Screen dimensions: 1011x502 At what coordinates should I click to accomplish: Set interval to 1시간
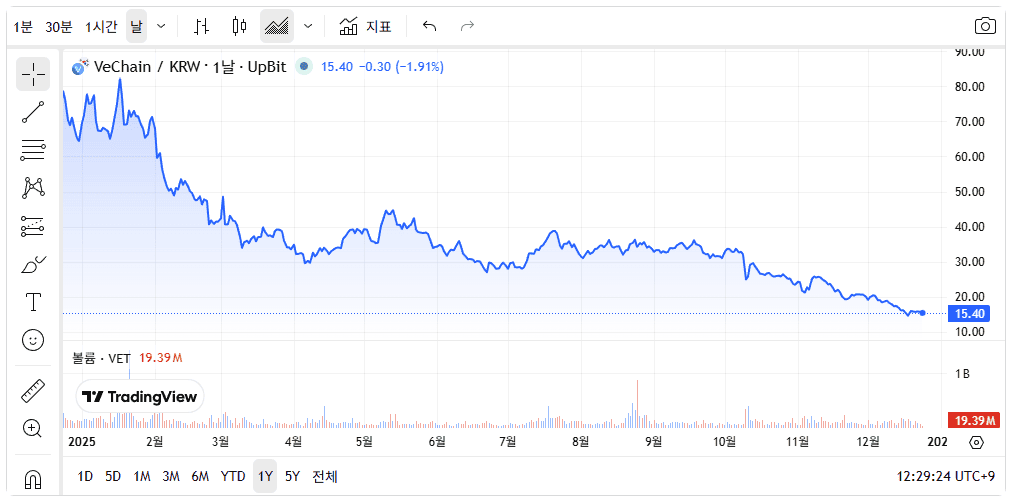pos(101,26)
